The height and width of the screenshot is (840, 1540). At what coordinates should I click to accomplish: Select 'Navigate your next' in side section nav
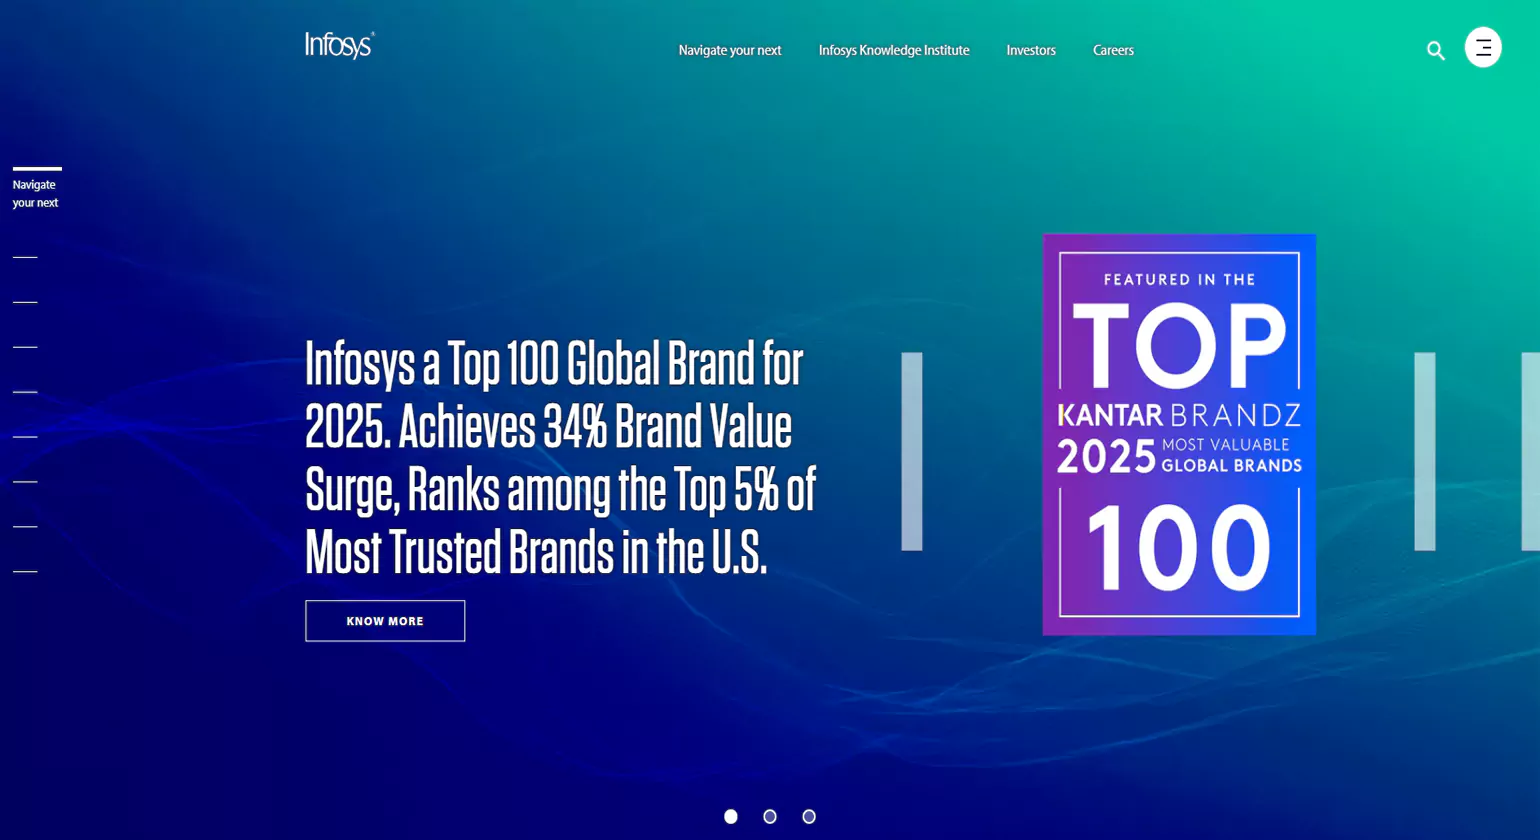(x=36, y=193)
